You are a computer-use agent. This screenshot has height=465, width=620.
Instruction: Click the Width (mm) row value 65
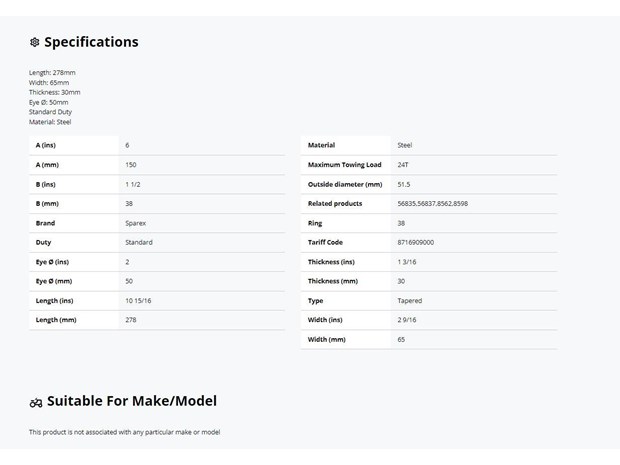pos(401,340)
